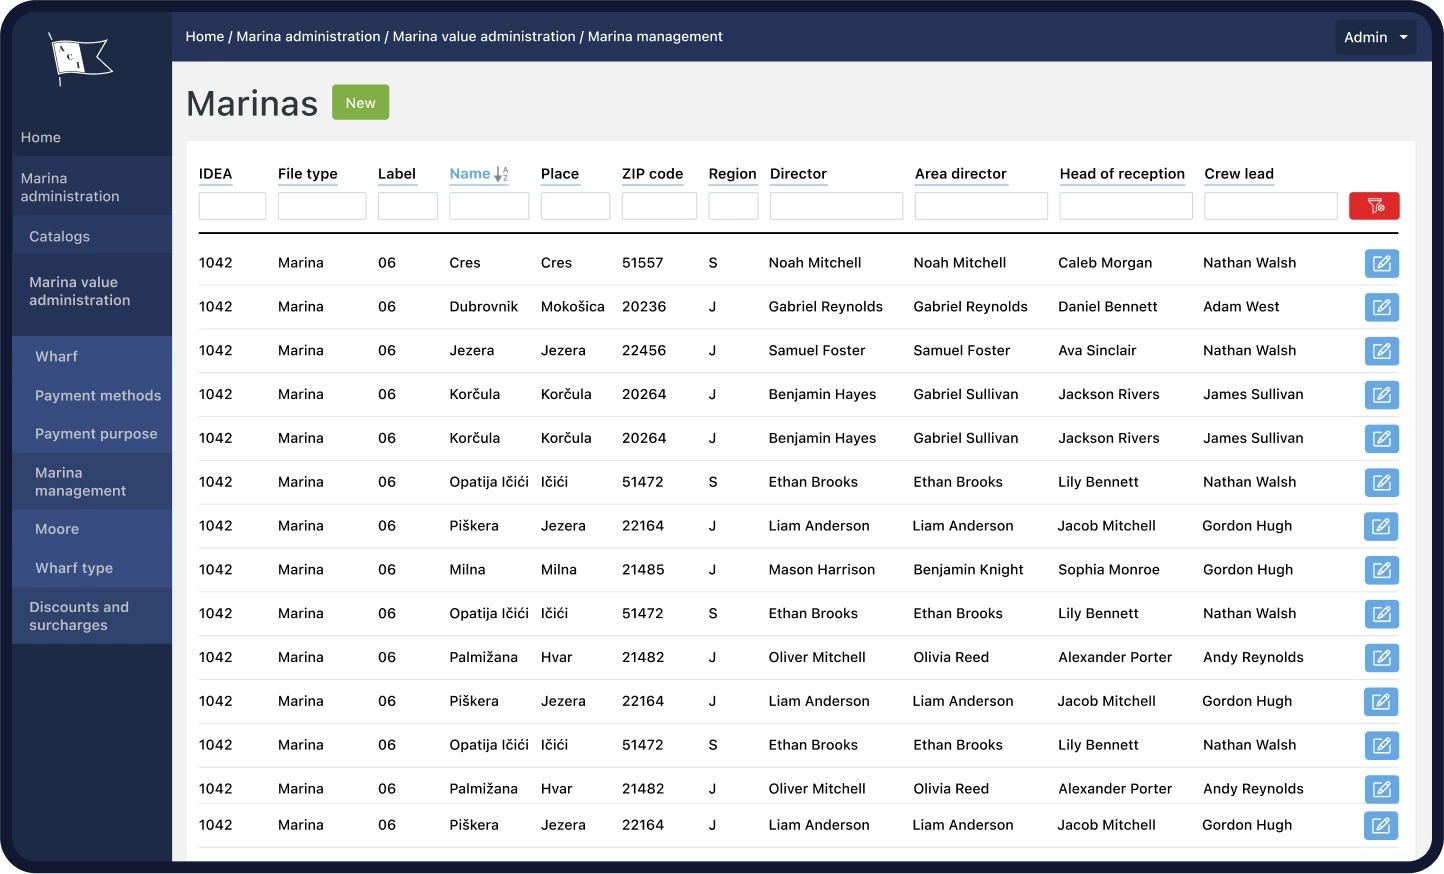The width and height of the screenshot is (1444, 874).
Task: Focus the File type filter field
Action: (322, 206)
